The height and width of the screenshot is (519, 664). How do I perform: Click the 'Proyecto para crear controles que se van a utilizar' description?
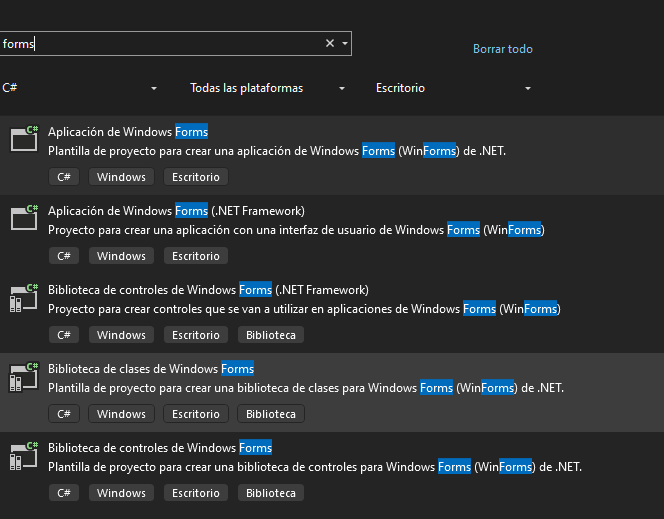tap(304, 309)
